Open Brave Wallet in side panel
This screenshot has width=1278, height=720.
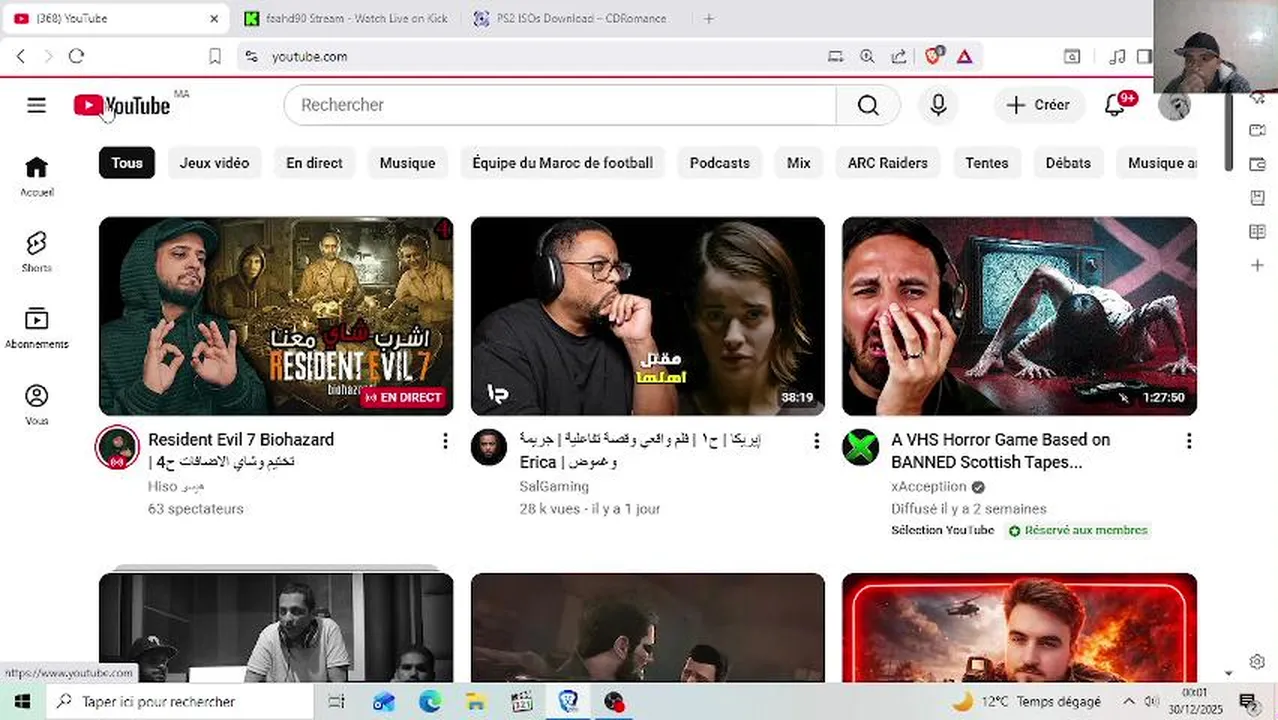click(x=1258, y=164)
